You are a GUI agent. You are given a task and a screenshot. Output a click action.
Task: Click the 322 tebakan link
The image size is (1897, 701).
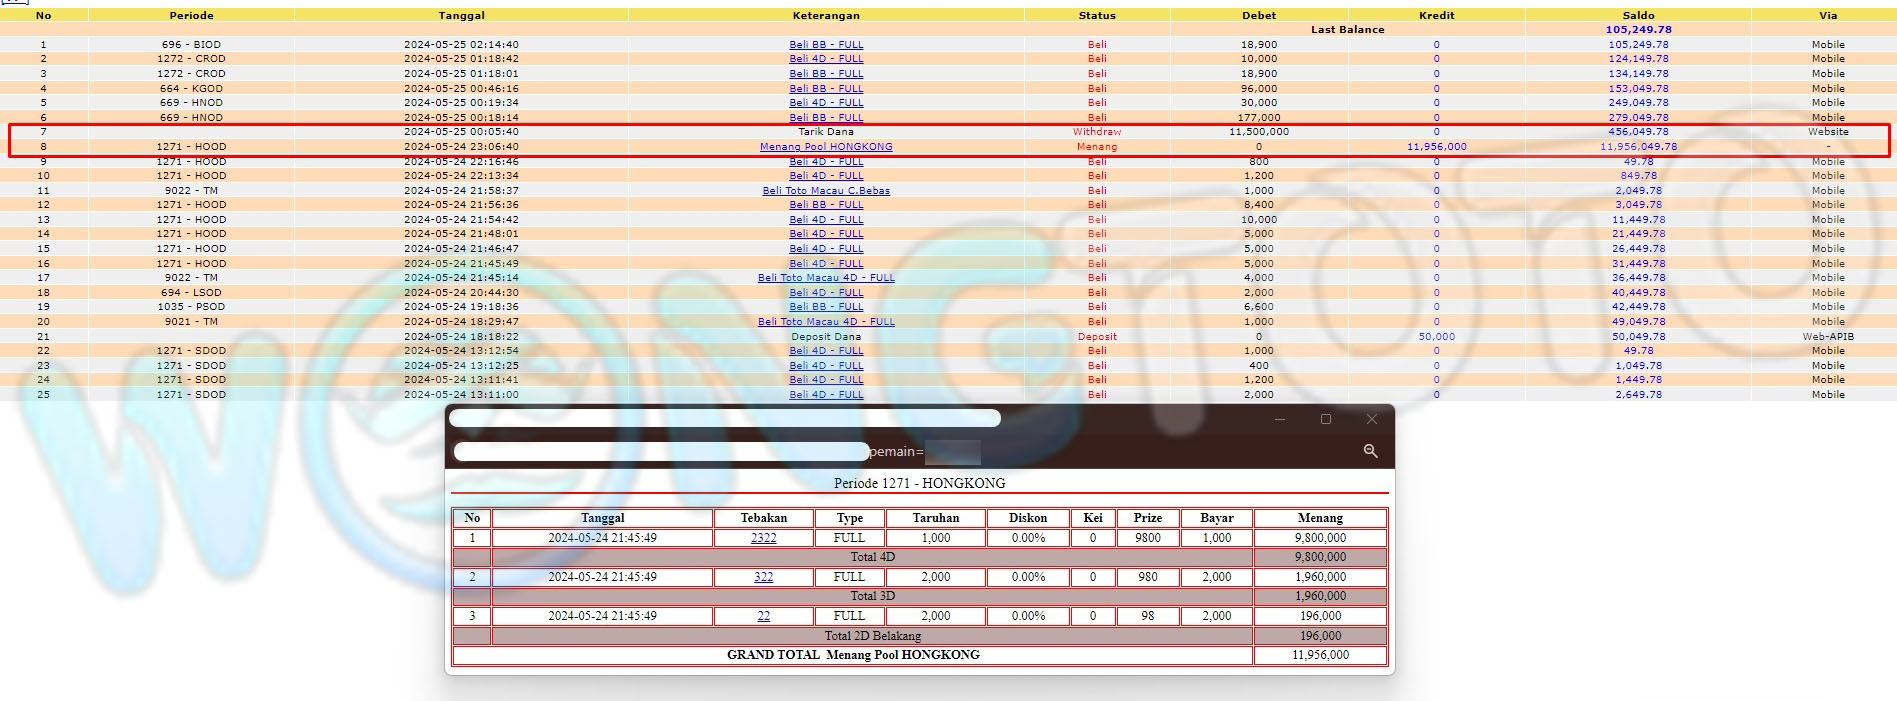pyautogui.click(x=763, y=577)
